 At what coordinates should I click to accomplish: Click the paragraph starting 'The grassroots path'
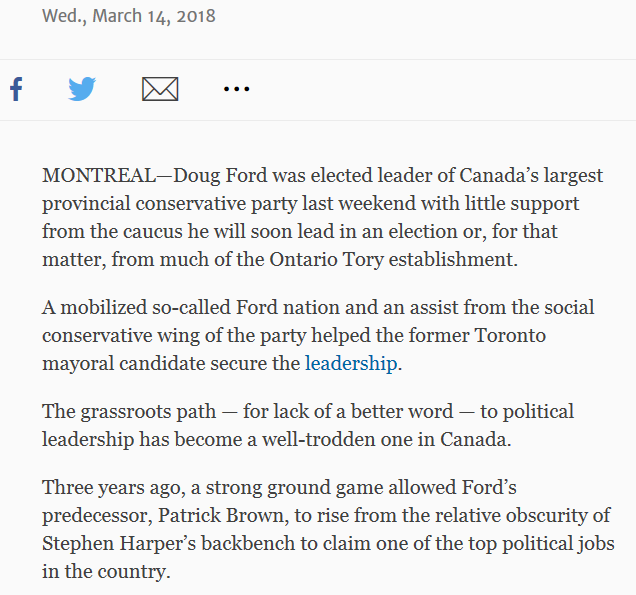pyautogui.click(x=308, y=425)
